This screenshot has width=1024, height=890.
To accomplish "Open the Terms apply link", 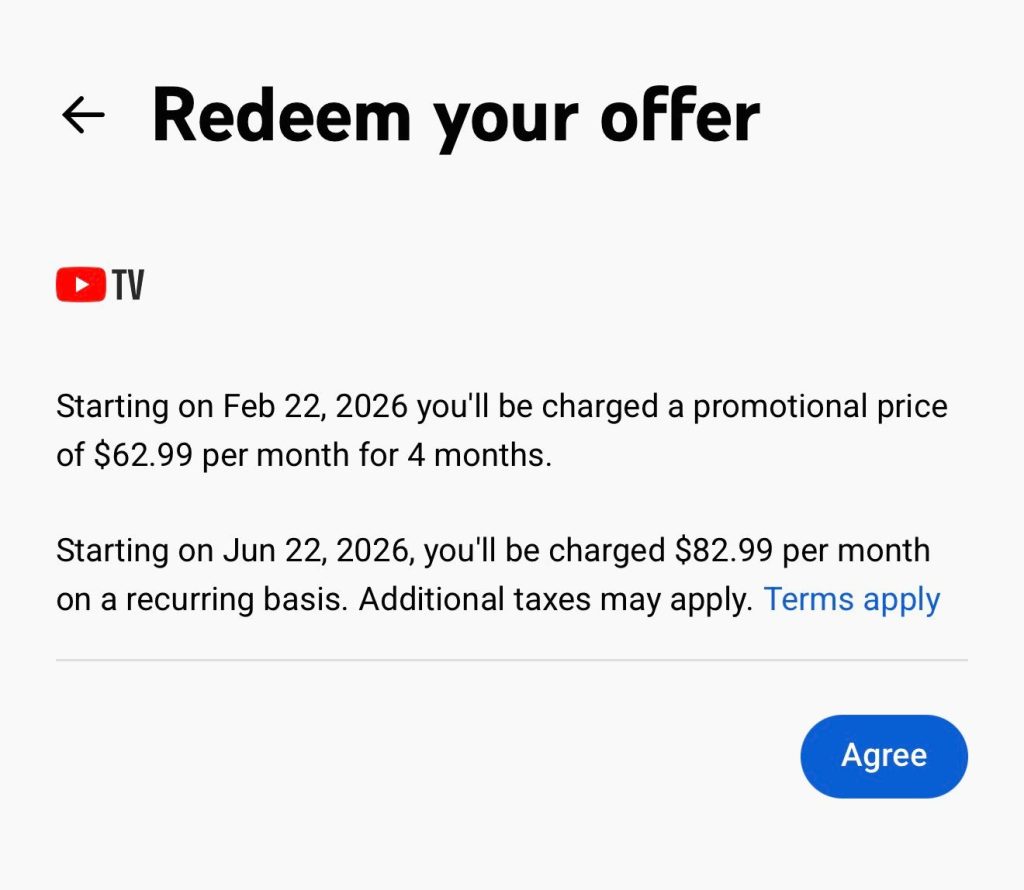I will point(851,599).
